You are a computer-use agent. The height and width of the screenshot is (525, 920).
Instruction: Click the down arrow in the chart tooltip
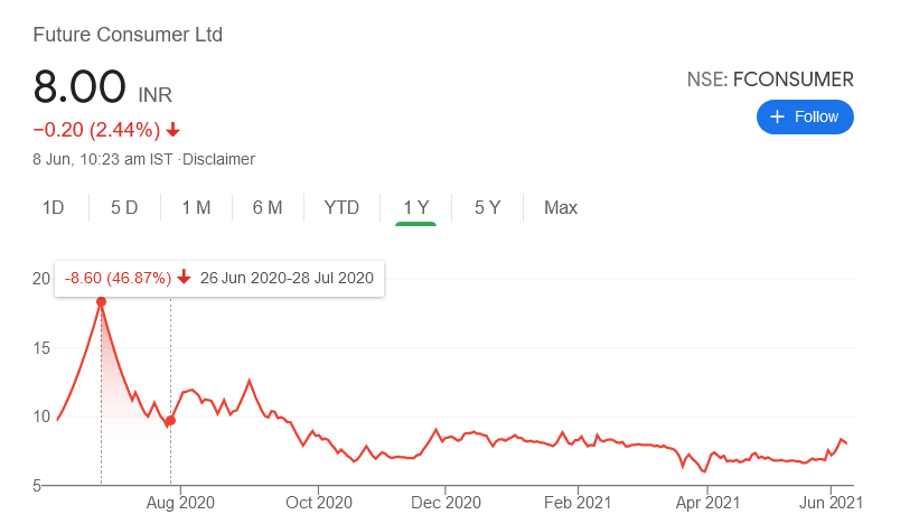[x=184, y=277]
